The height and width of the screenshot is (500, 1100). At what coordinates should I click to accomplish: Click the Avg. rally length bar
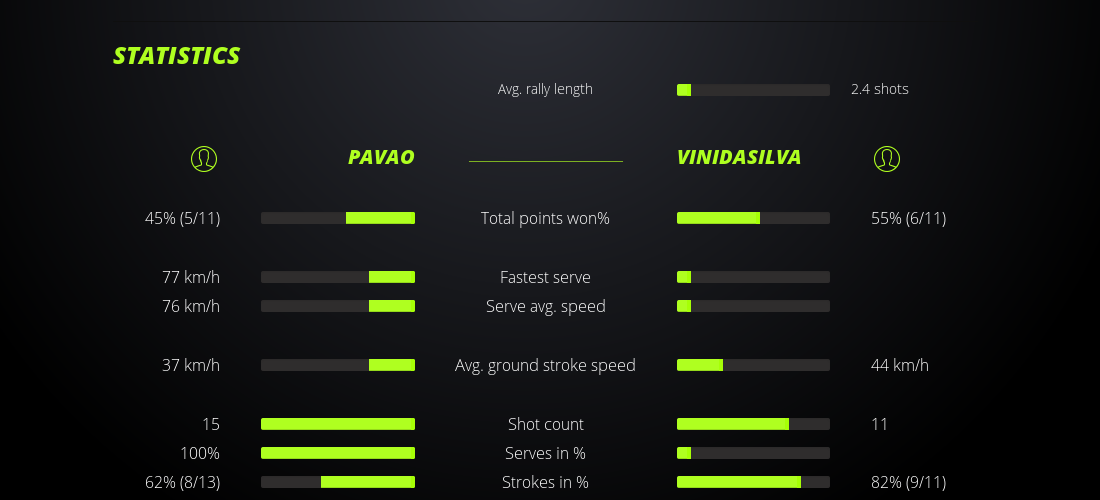point(753,90)
